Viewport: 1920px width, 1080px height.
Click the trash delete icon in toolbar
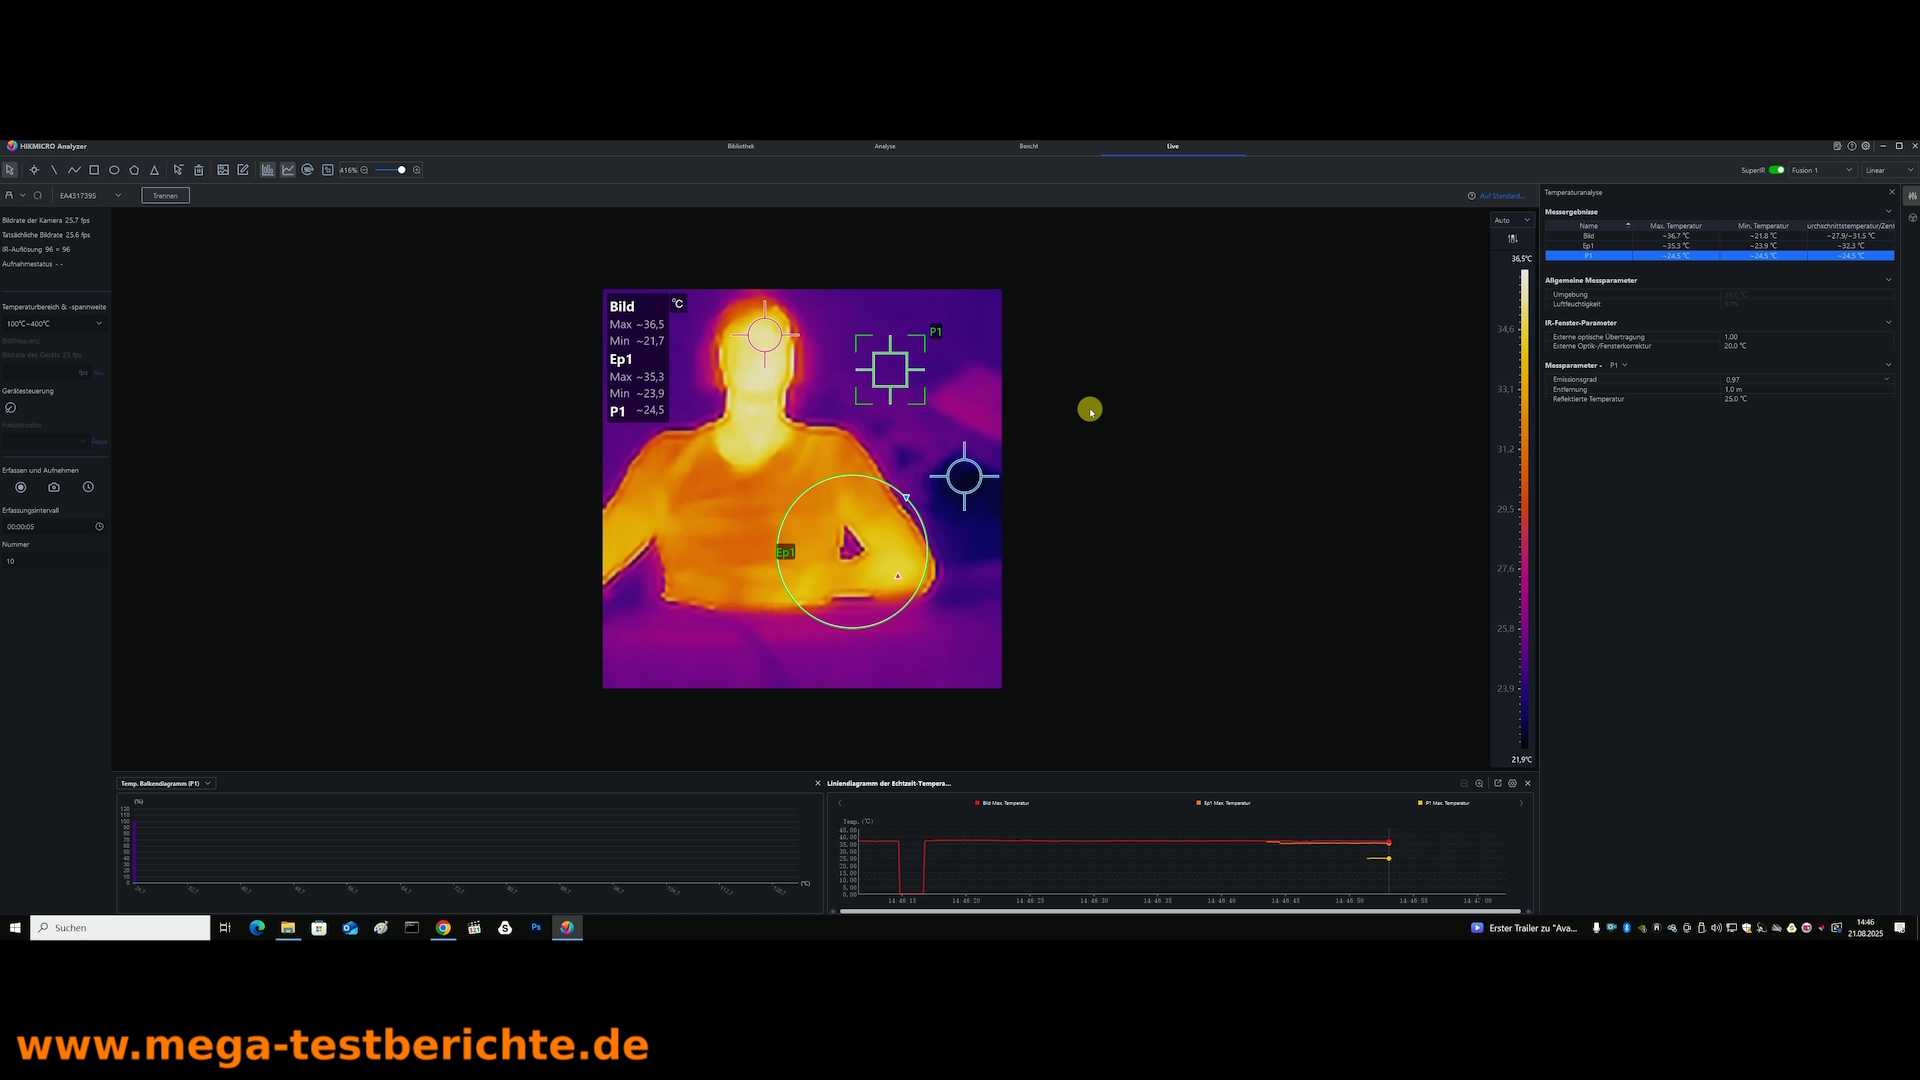(x=198, y=170)
